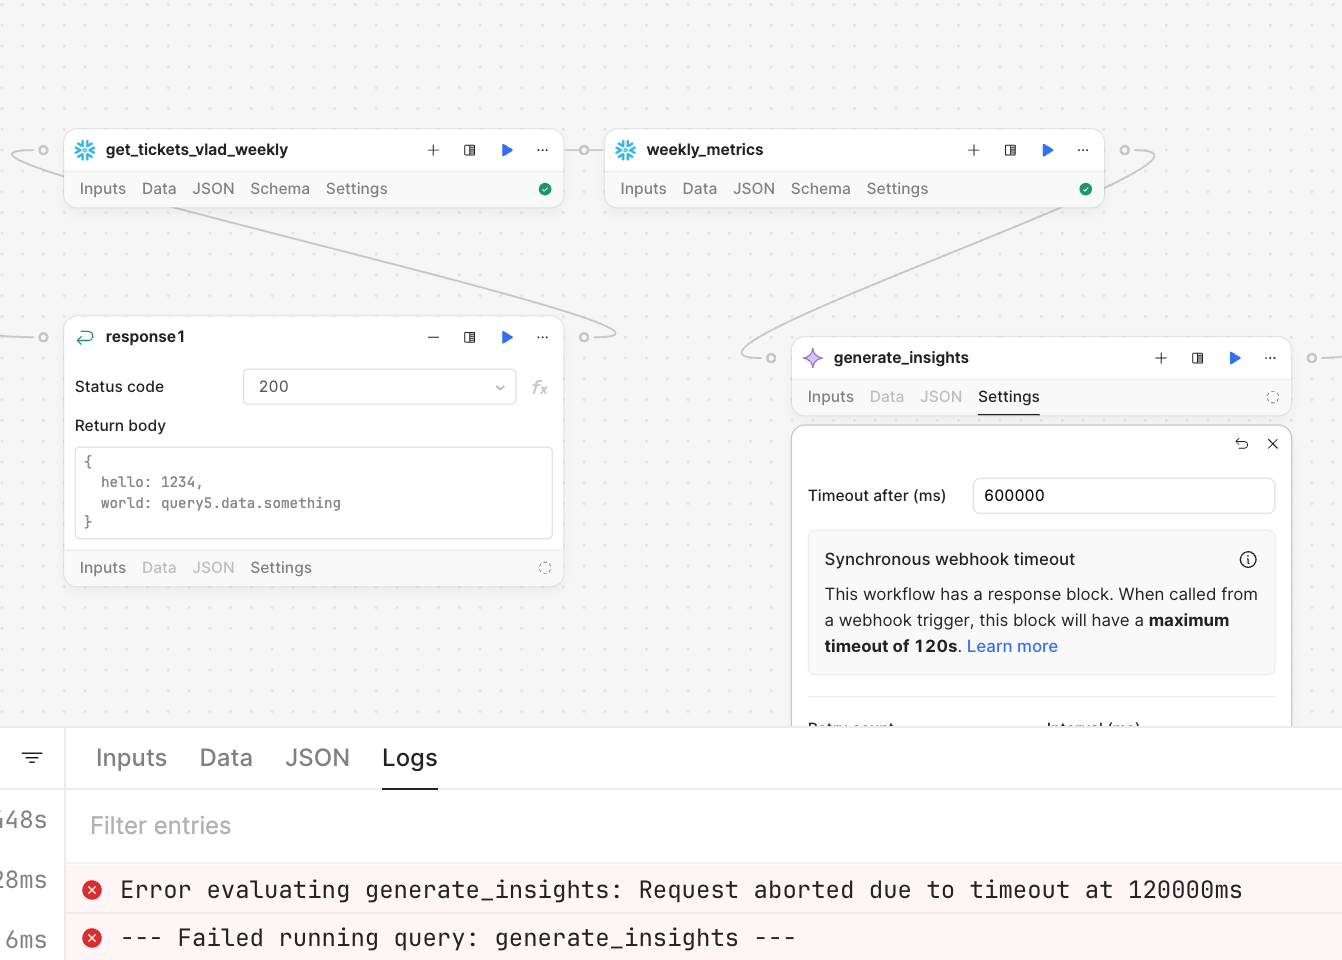
Task: Click the Filter entries search field
Action: click(x=700, y=826)
